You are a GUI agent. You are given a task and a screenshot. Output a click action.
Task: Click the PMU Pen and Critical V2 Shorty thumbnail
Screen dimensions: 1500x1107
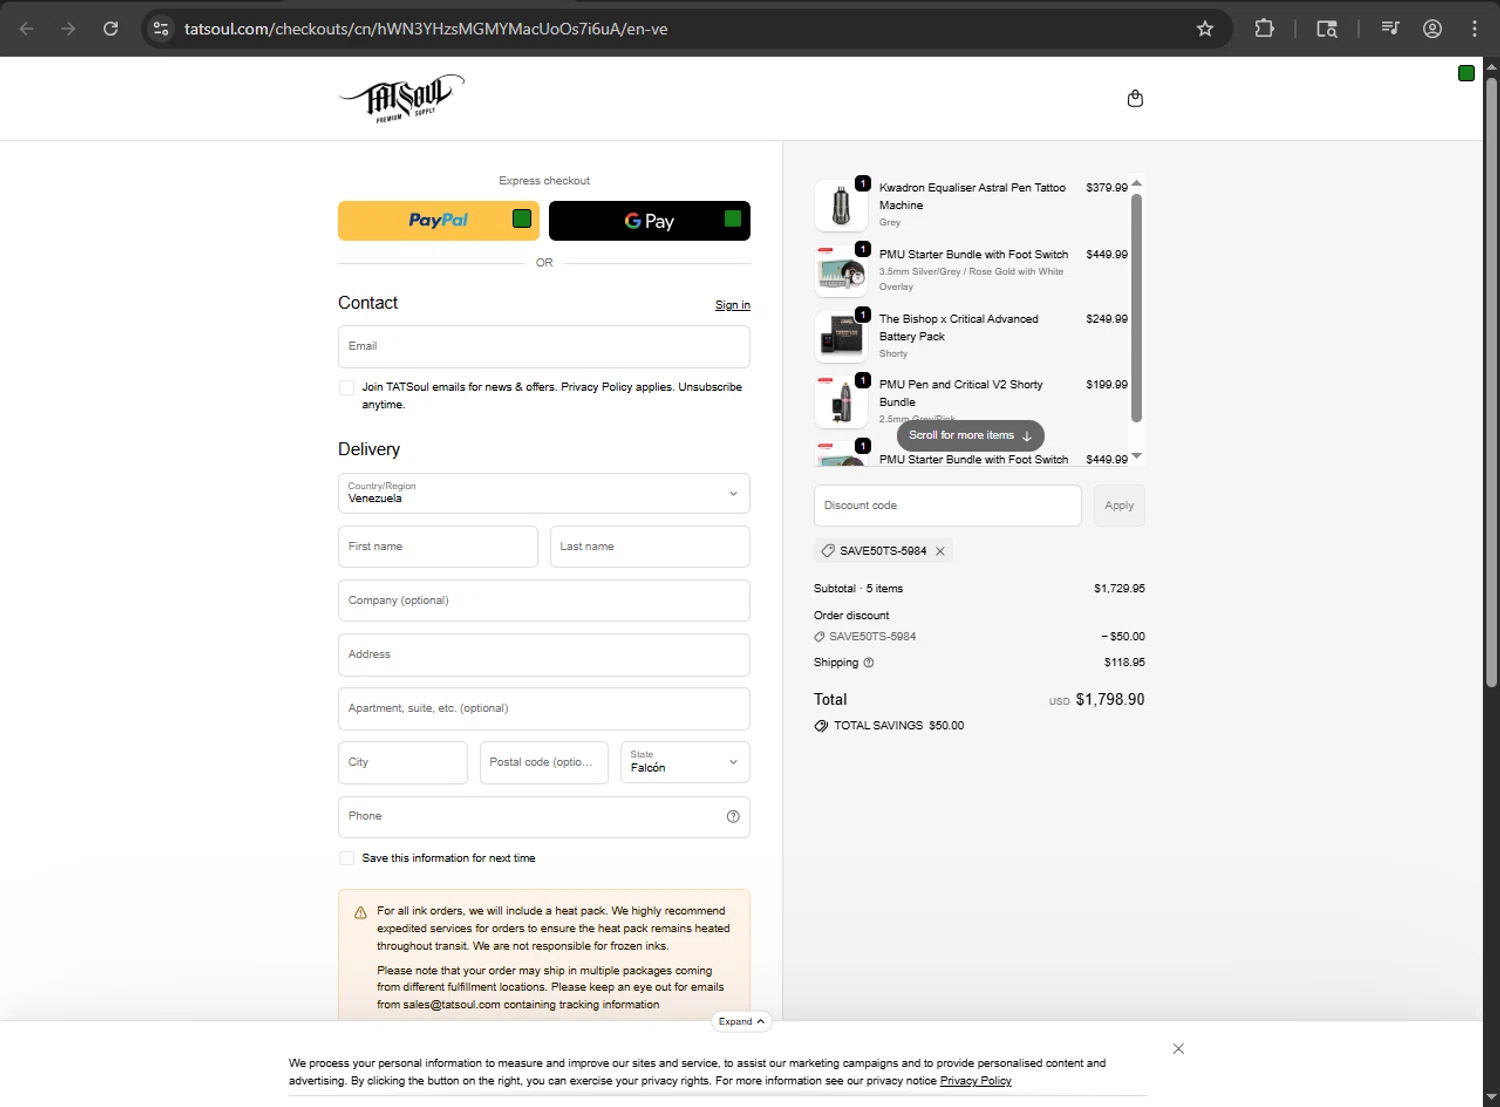841,402
